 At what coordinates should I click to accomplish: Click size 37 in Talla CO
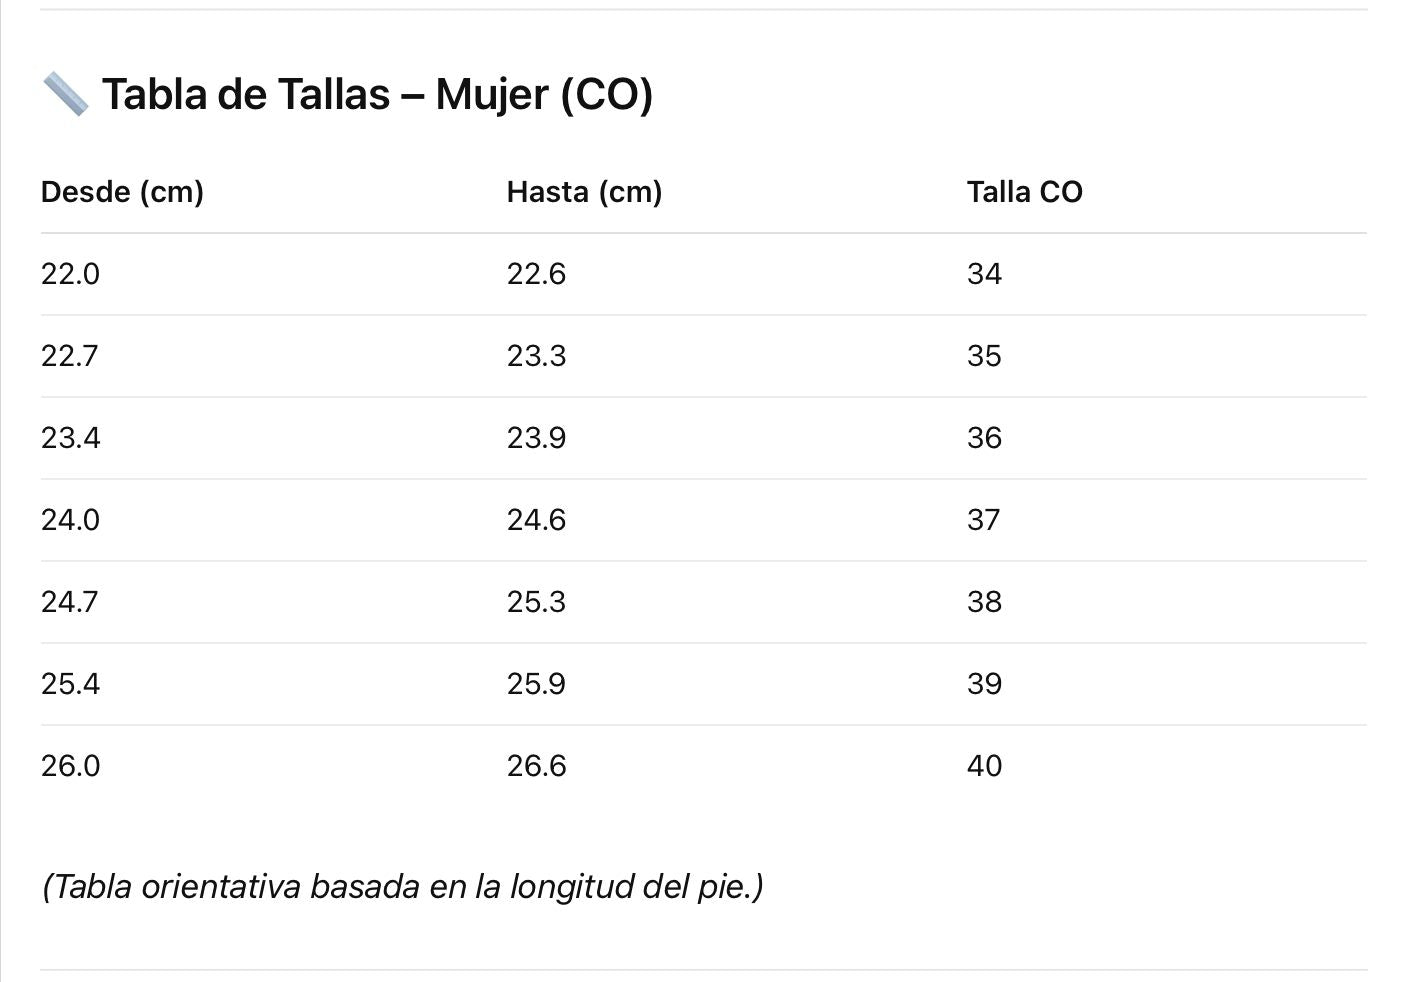983,520
